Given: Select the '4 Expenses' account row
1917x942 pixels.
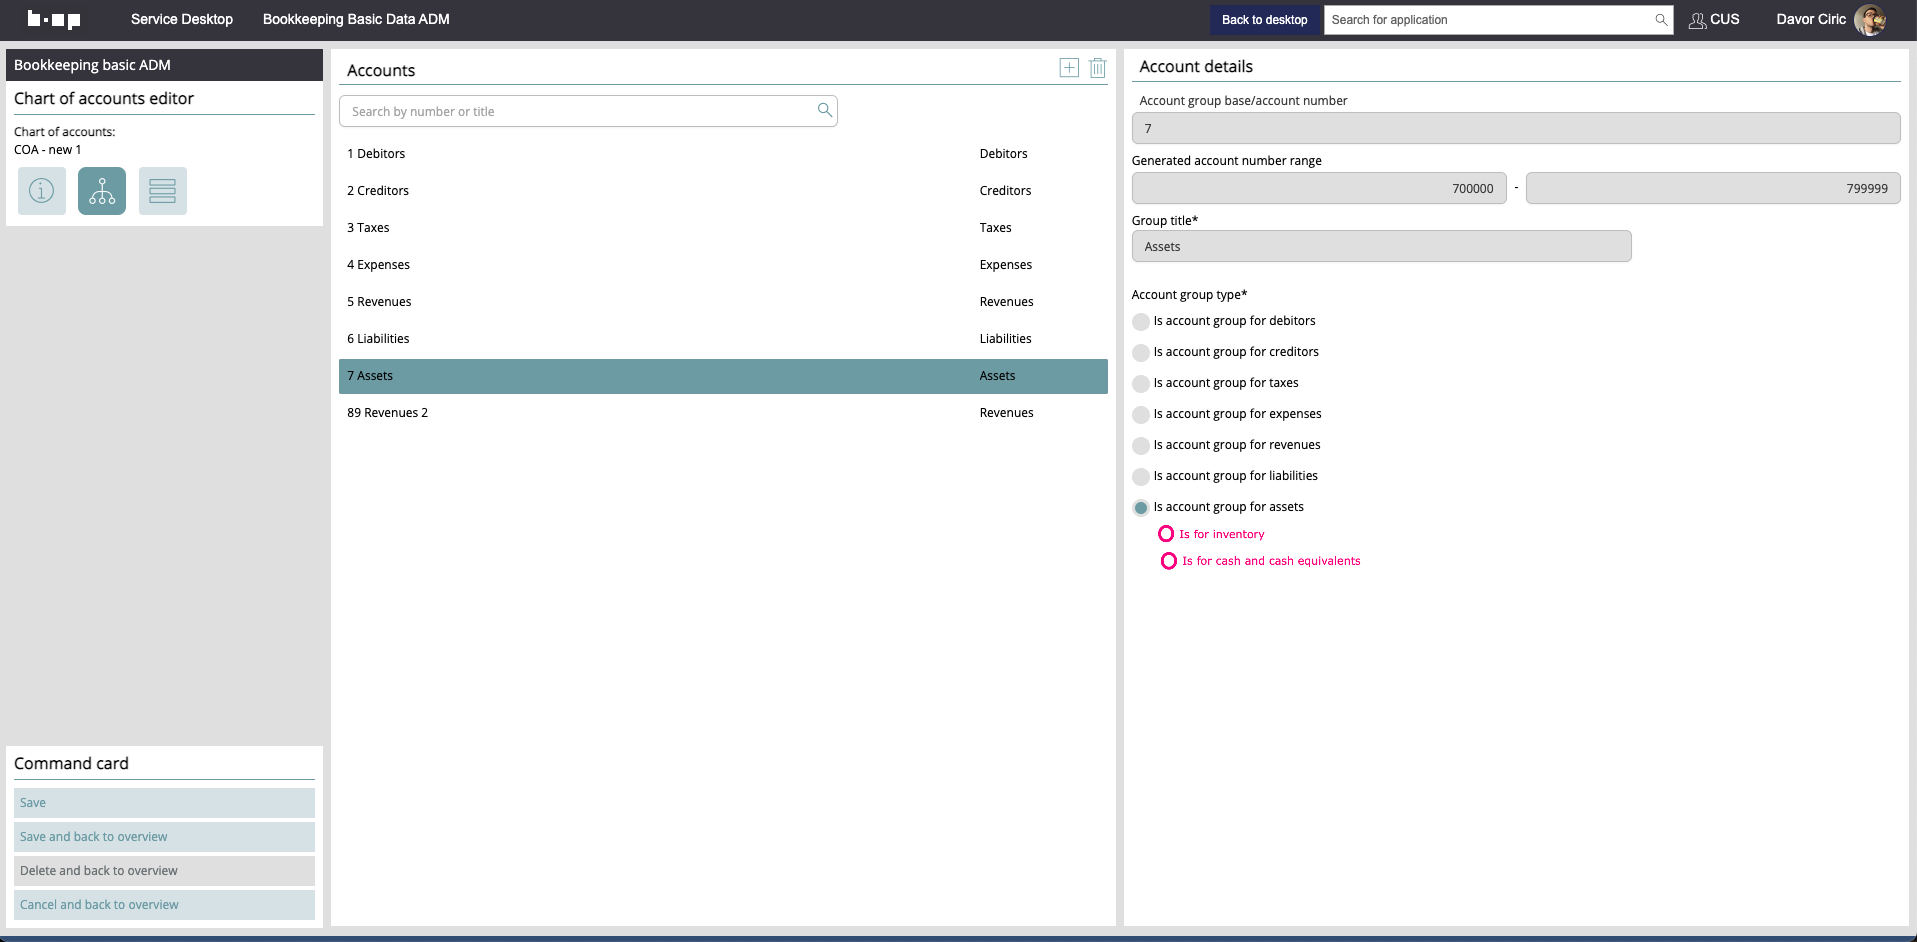Looking at the screenshot, I should [x=722, y=265].
